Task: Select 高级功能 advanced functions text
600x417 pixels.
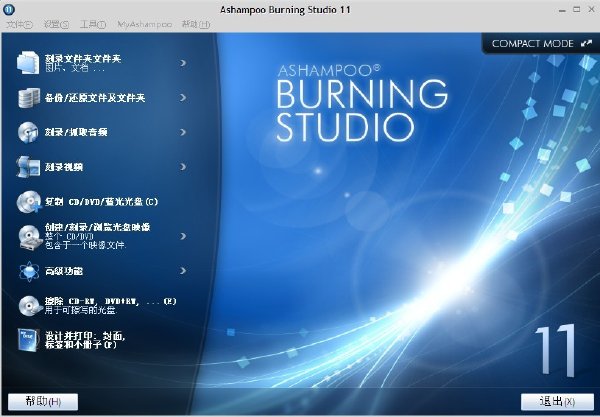Action: pos(64,271)
